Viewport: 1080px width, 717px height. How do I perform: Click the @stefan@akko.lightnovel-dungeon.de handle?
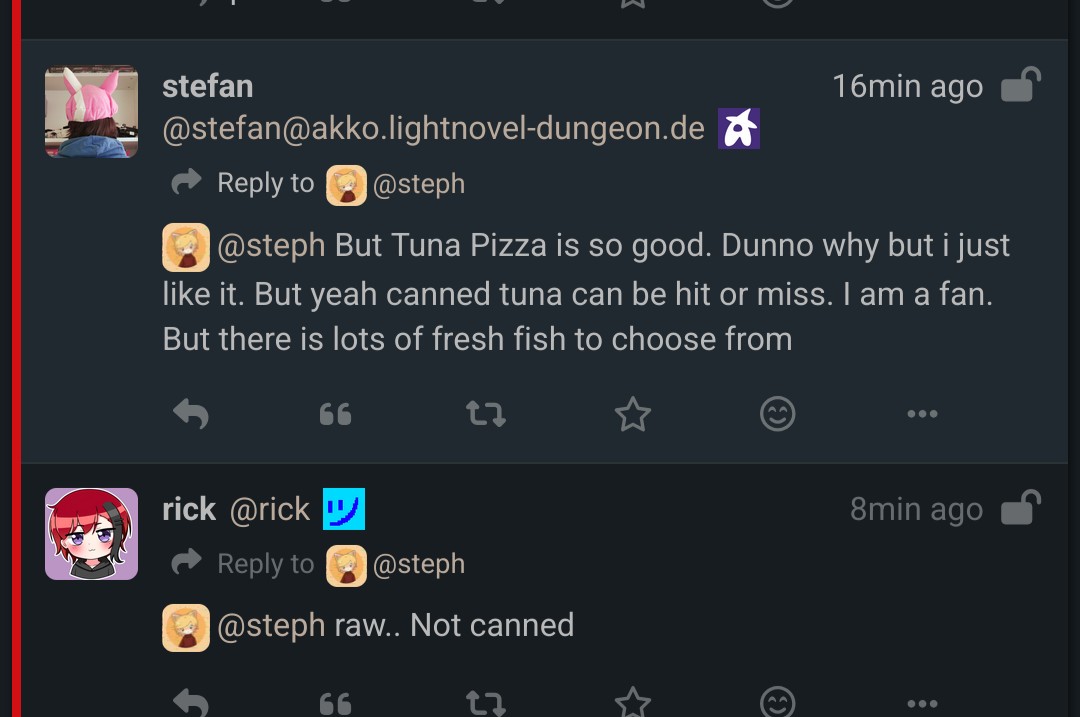coord(433,128)
